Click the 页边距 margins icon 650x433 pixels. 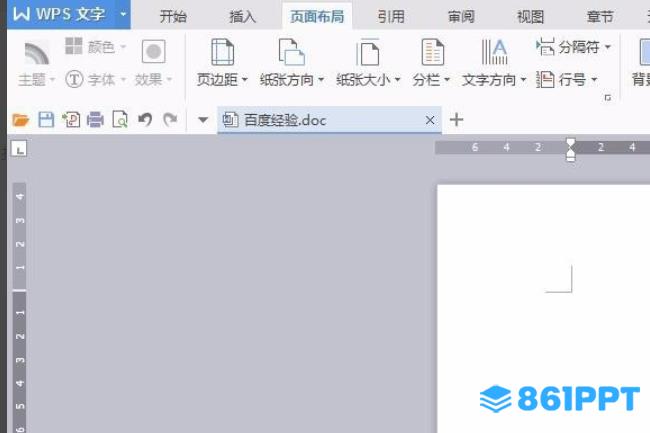[223, 52]
